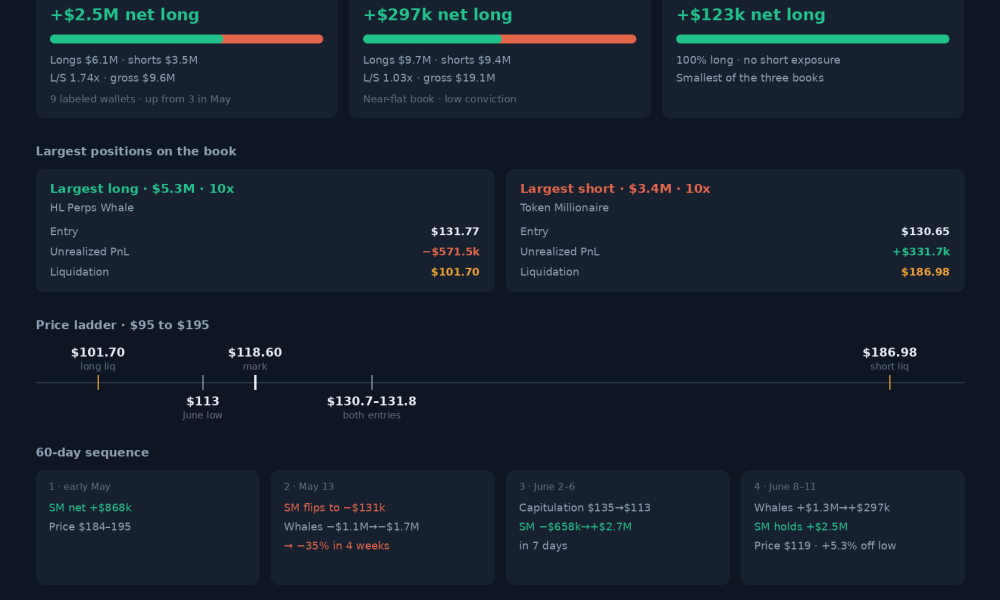The height and width of the screenshot is (600, 1000).
Task: Click the +$2.5M net long heading
Action: point(124,15)
